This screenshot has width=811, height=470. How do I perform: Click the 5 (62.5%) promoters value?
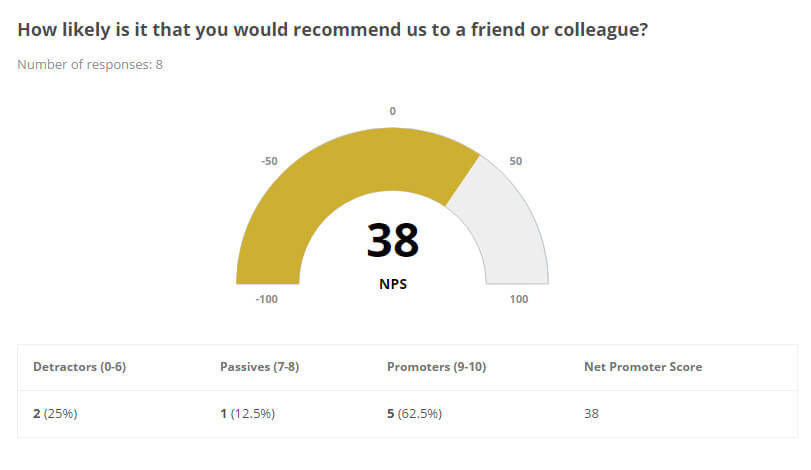[414, 413]
